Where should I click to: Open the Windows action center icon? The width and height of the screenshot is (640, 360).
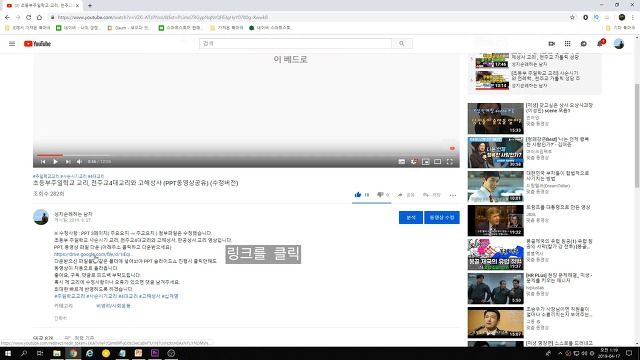pos(629,353)
